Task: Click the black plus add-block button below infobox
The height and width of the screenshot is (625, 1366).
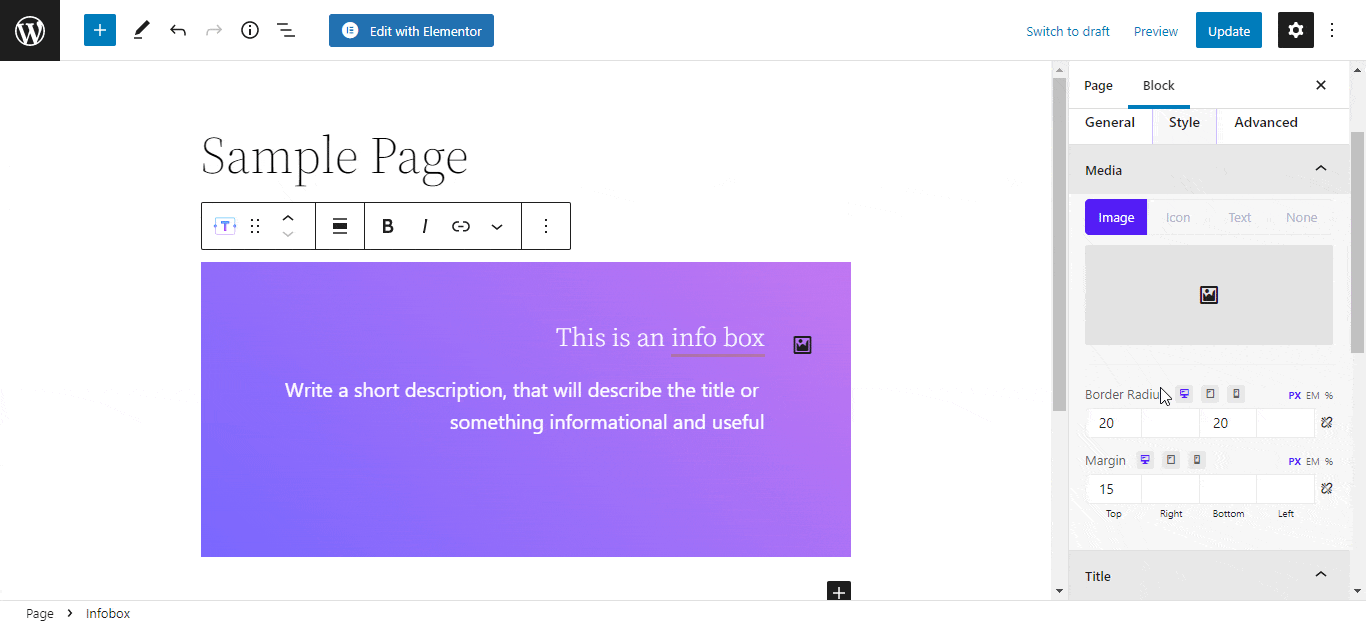Action: click(839, 592)
